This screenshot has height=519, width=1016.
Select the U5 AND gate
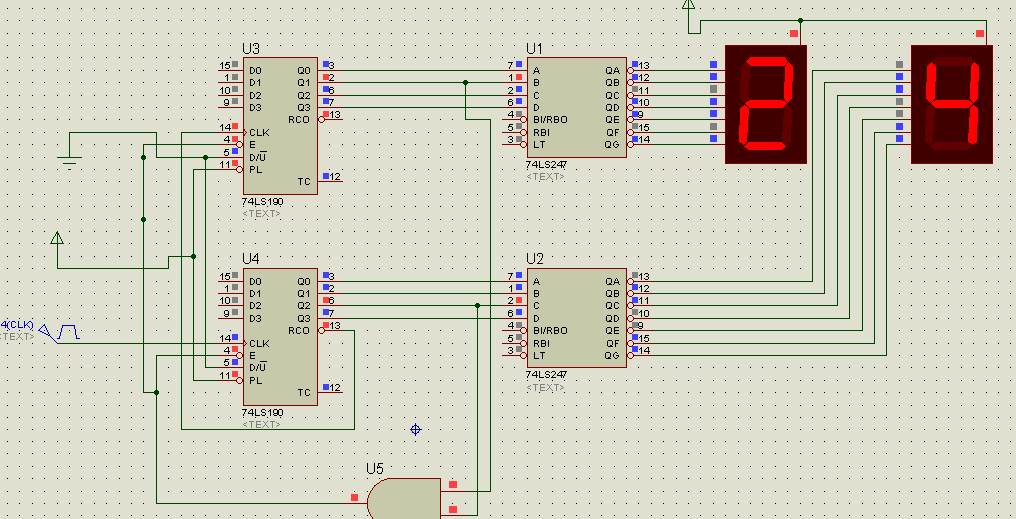(x=405, y=499)
